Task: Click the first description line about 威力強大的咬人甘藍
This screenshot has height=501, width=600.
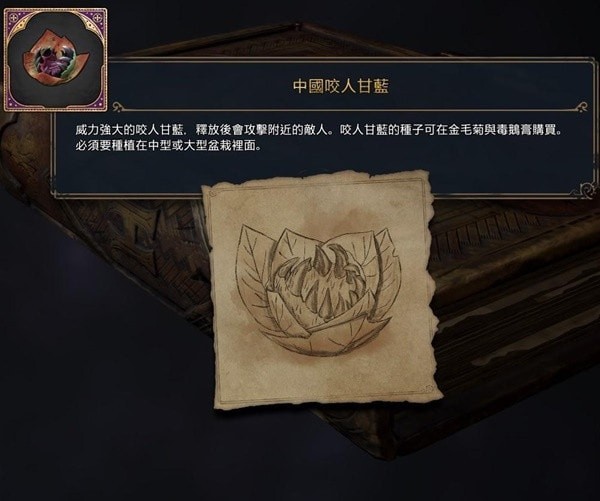Action: pos(320,130)
